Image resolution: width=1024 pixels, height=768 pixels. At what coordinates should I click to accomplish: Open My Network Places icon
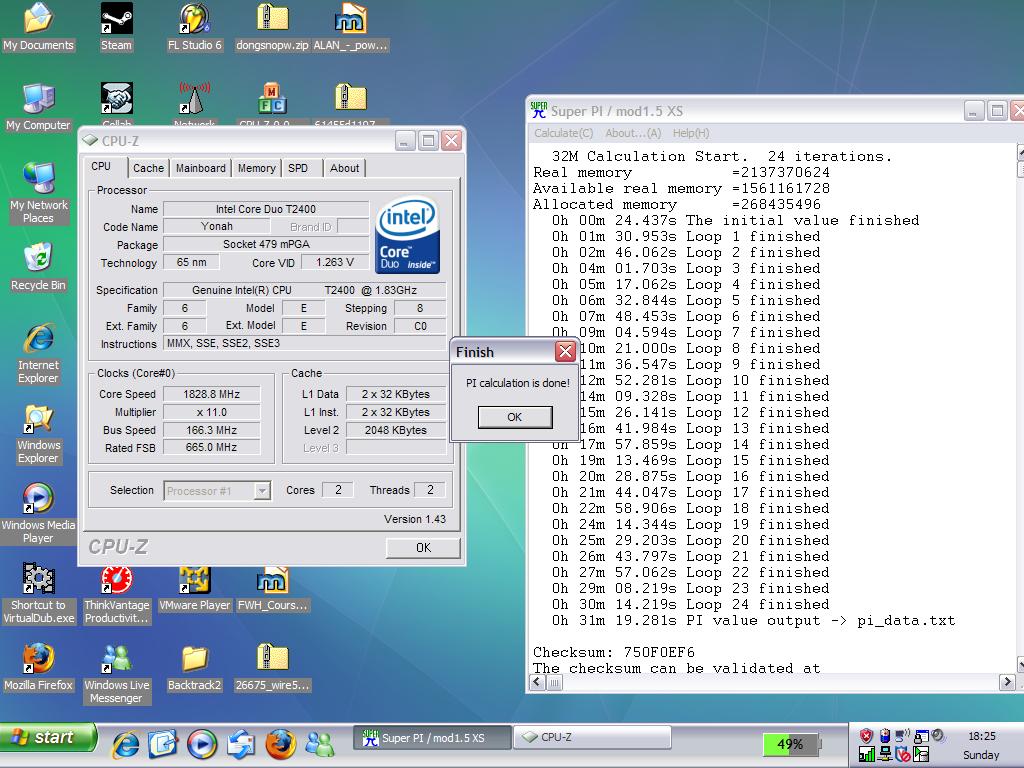pos(38,193)
